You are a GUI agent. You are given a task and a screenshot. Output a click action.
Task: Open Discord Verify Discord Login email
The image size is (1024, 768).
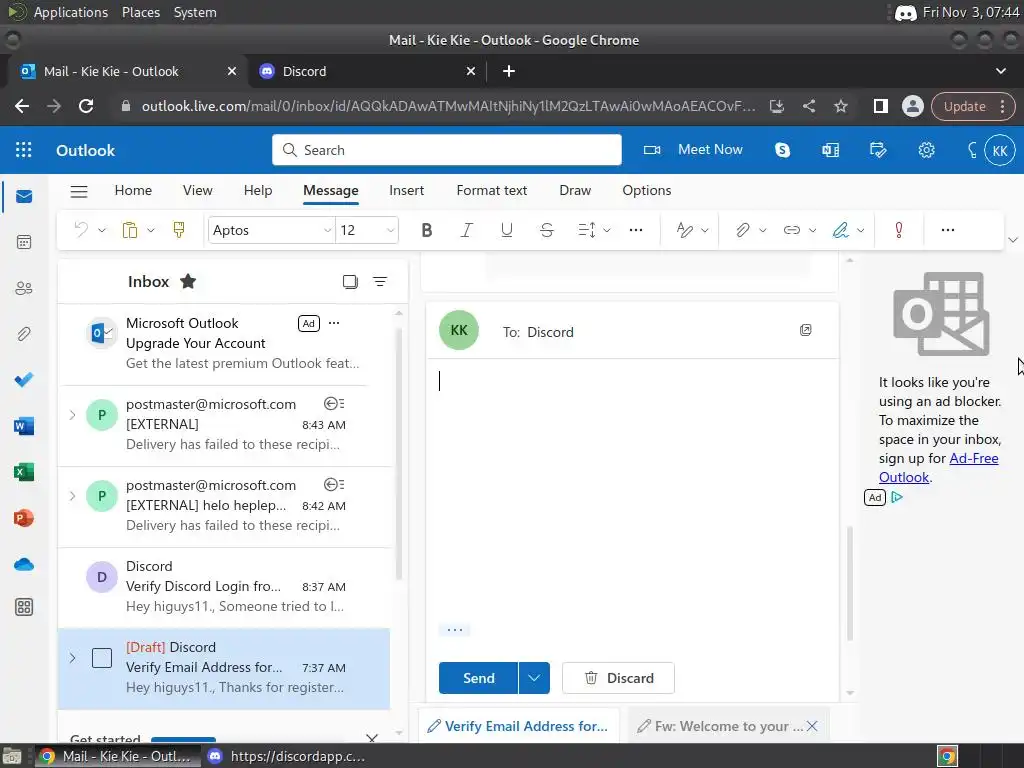(x=225, y=586)
